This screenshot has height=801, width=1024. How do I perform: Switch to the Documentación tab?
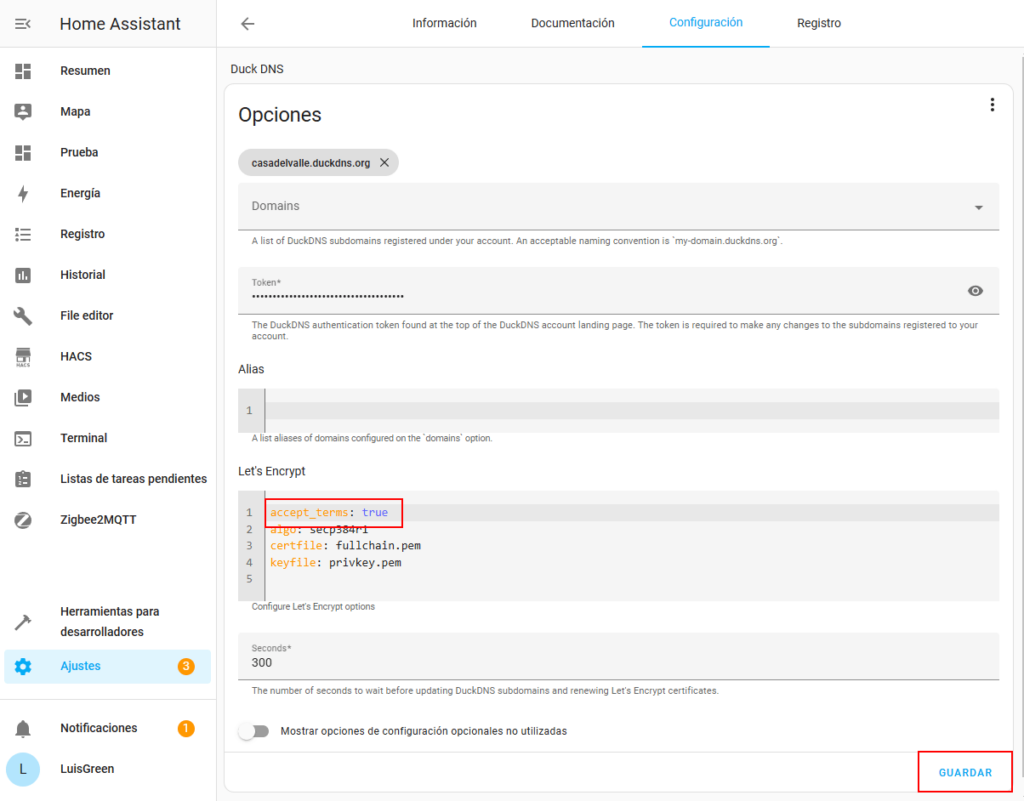572,24
